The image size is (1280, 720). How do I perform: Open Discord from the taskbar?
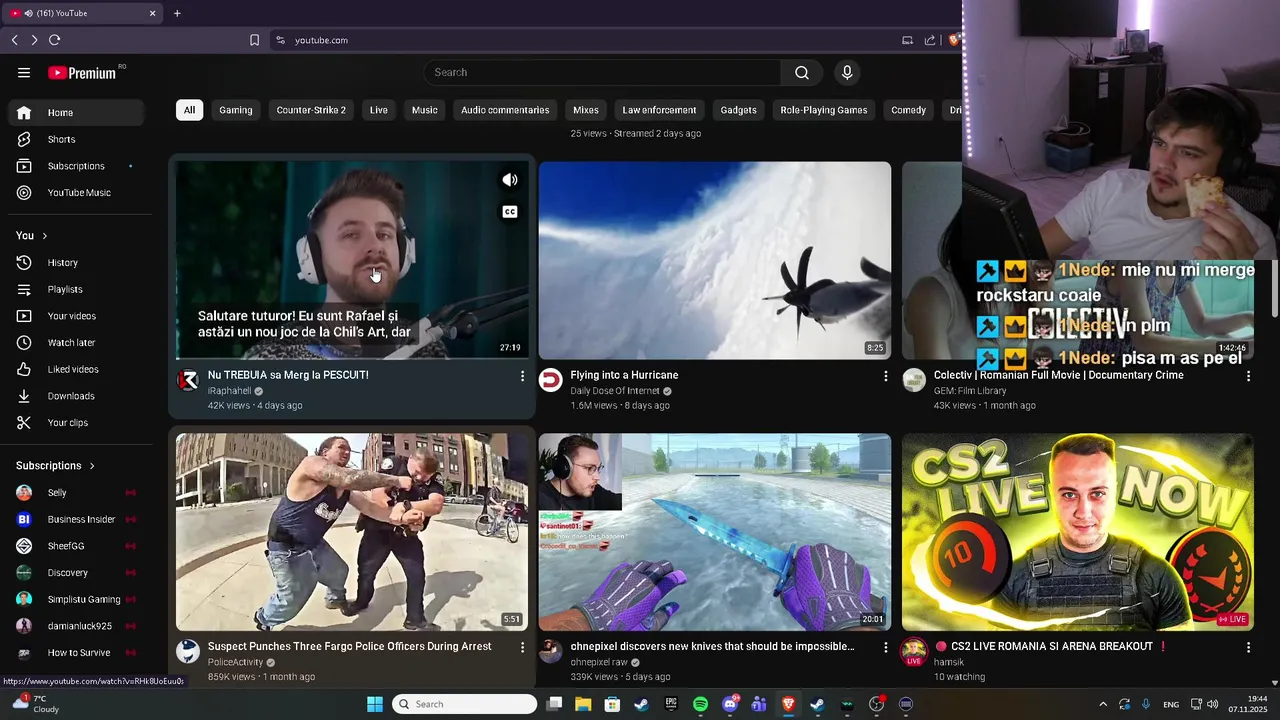730,704
